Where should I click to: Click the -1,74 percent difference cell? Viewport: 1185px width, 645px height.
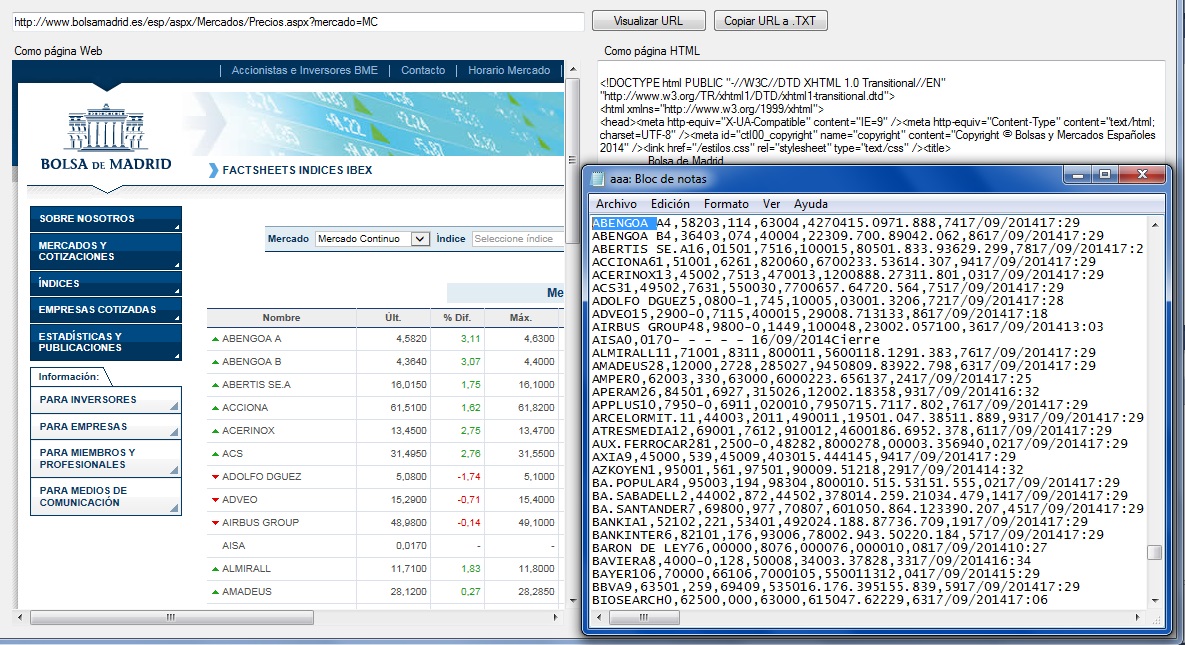(x=469, y=476)
